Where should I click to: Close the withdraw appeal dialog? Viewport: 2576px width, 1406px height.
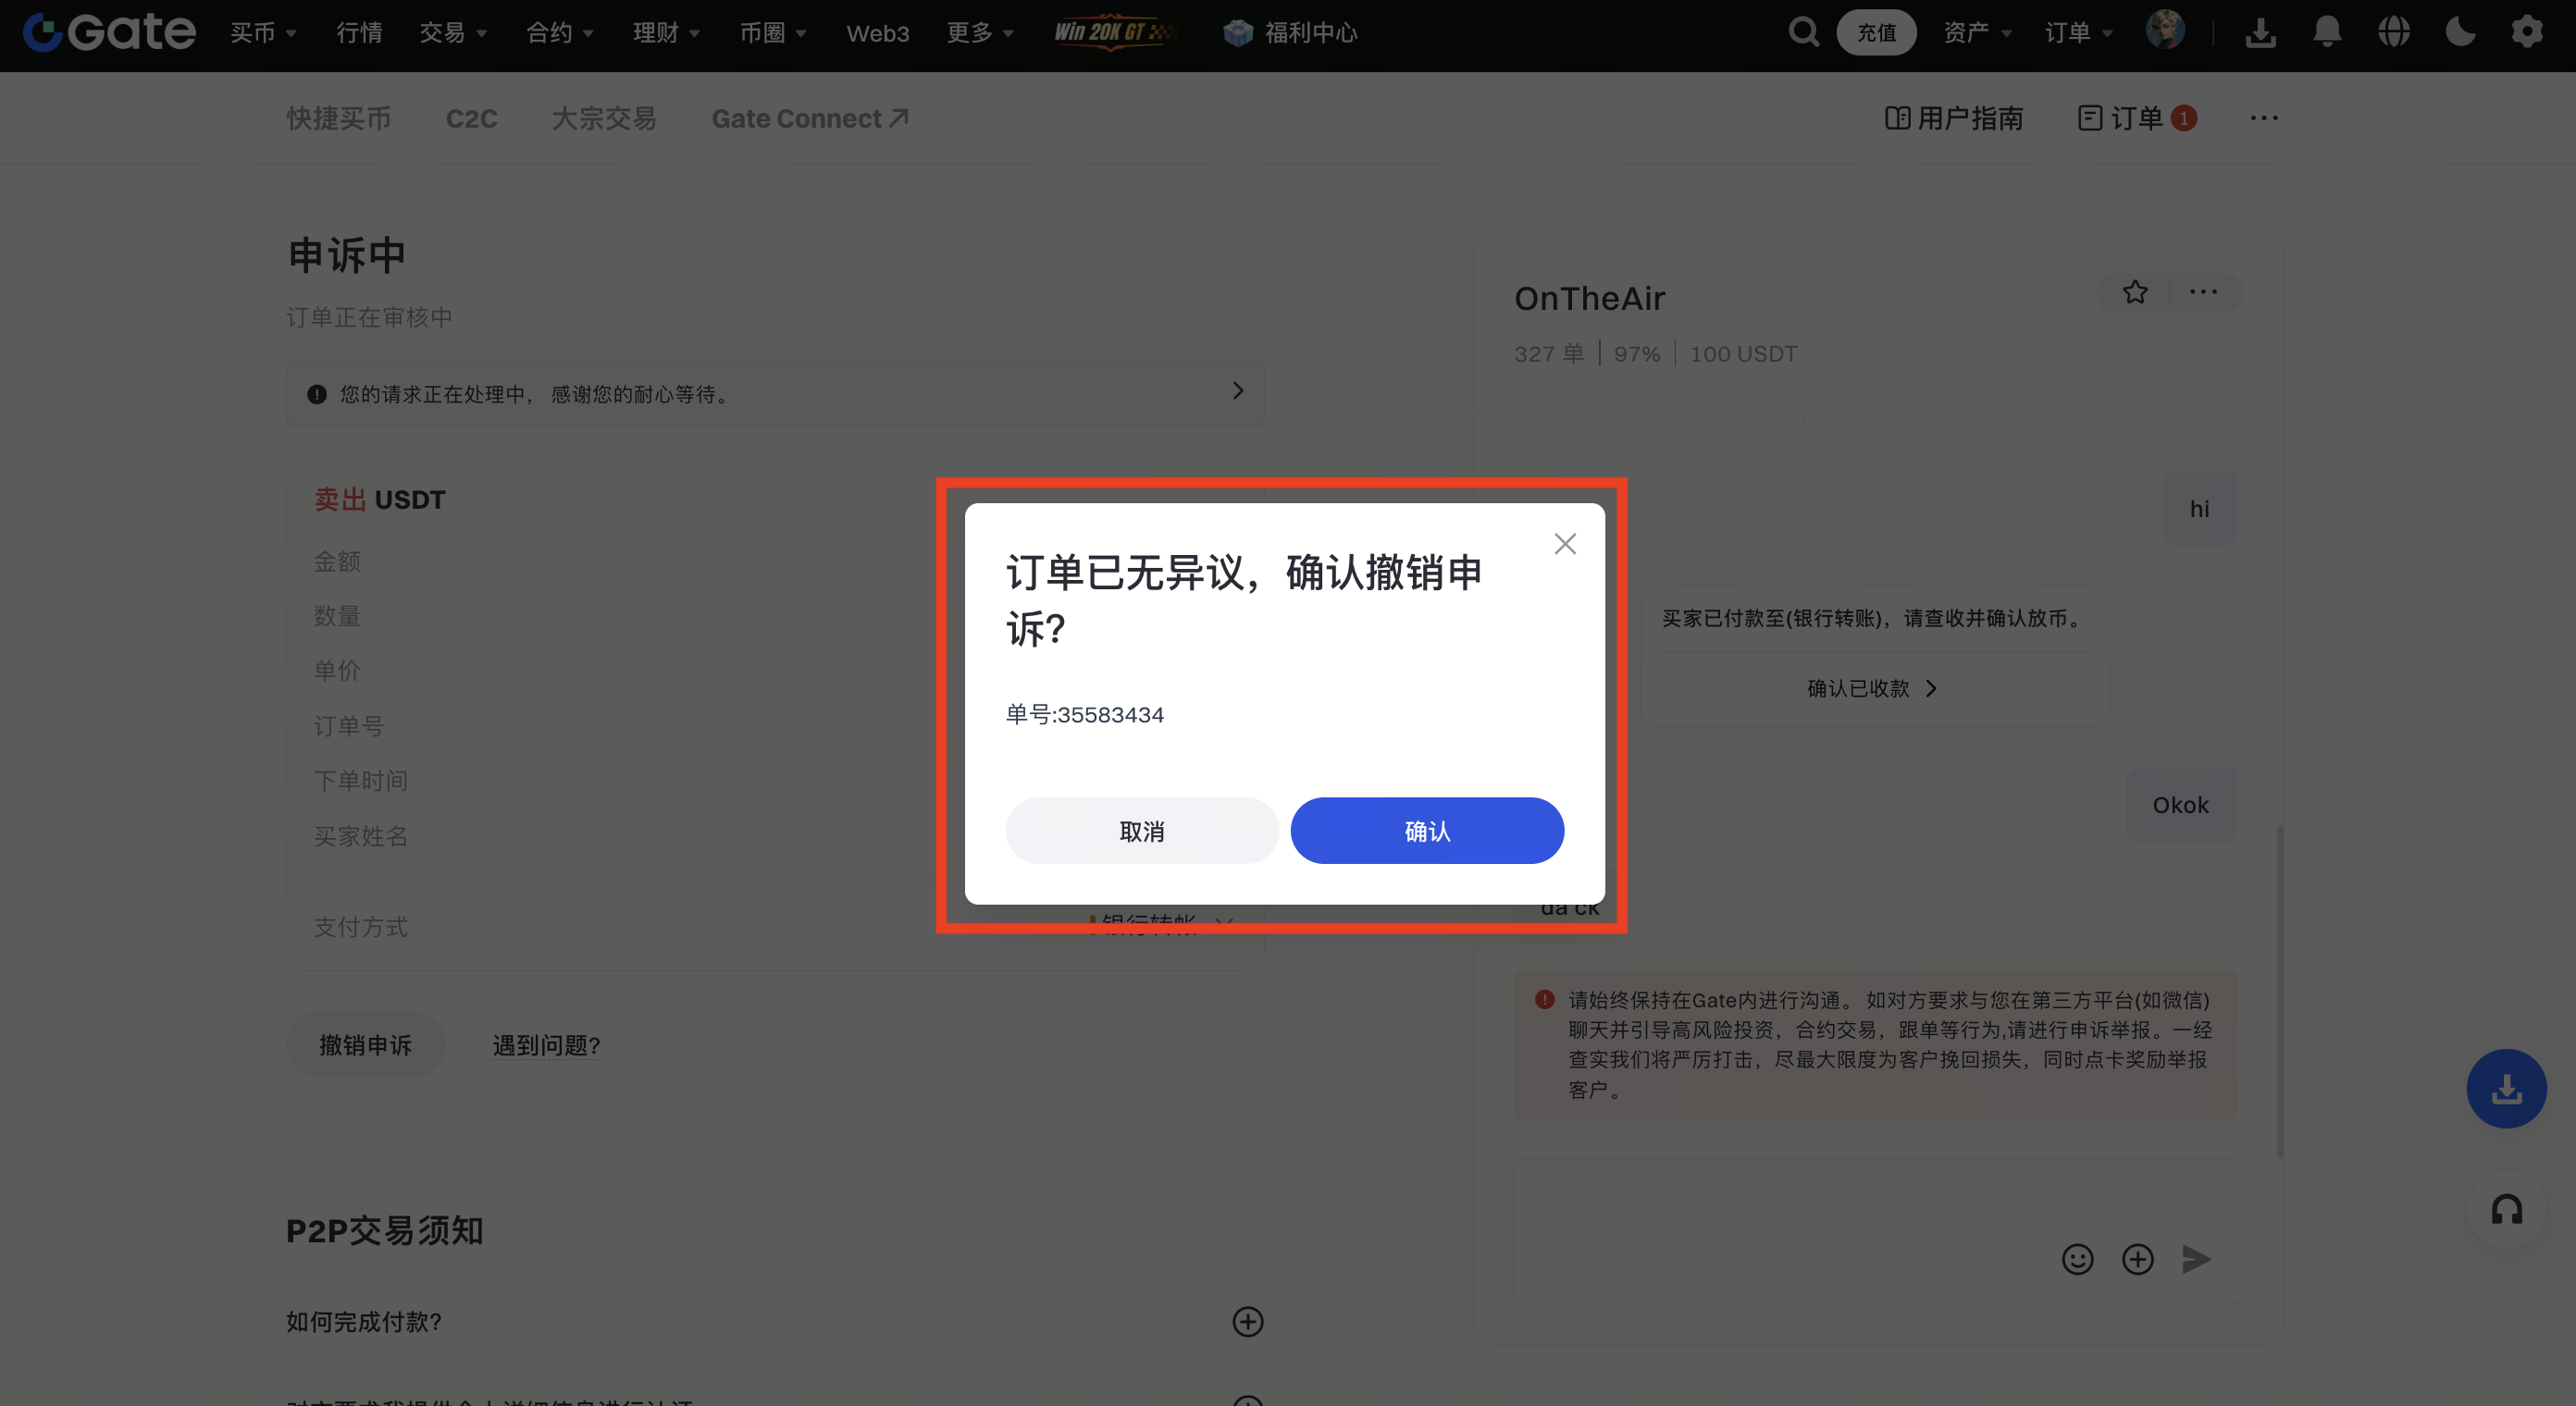1565,544
